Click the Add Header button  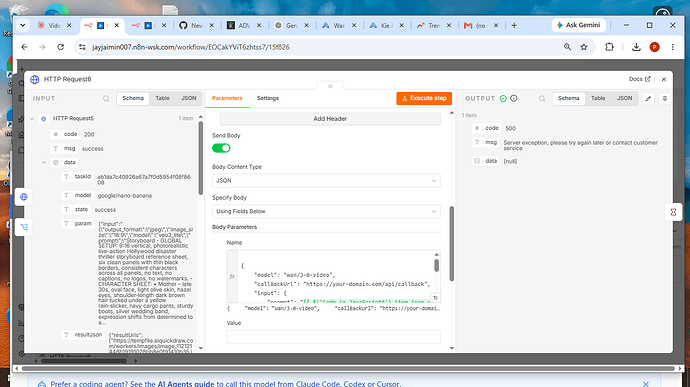(330, 118)
